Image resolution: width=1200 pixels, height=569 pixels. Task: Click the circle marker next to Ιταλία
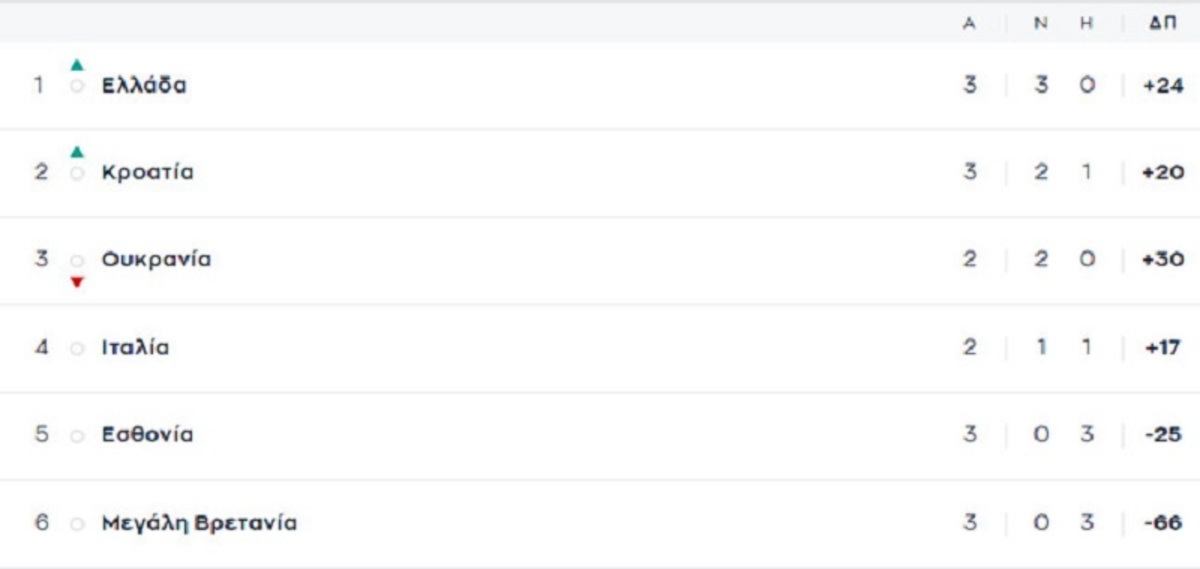pos(77,349)
